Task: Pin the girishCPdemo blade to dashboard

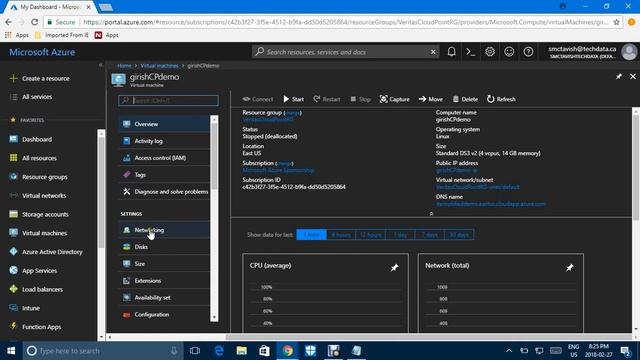Action: click(x=619, y=76)
